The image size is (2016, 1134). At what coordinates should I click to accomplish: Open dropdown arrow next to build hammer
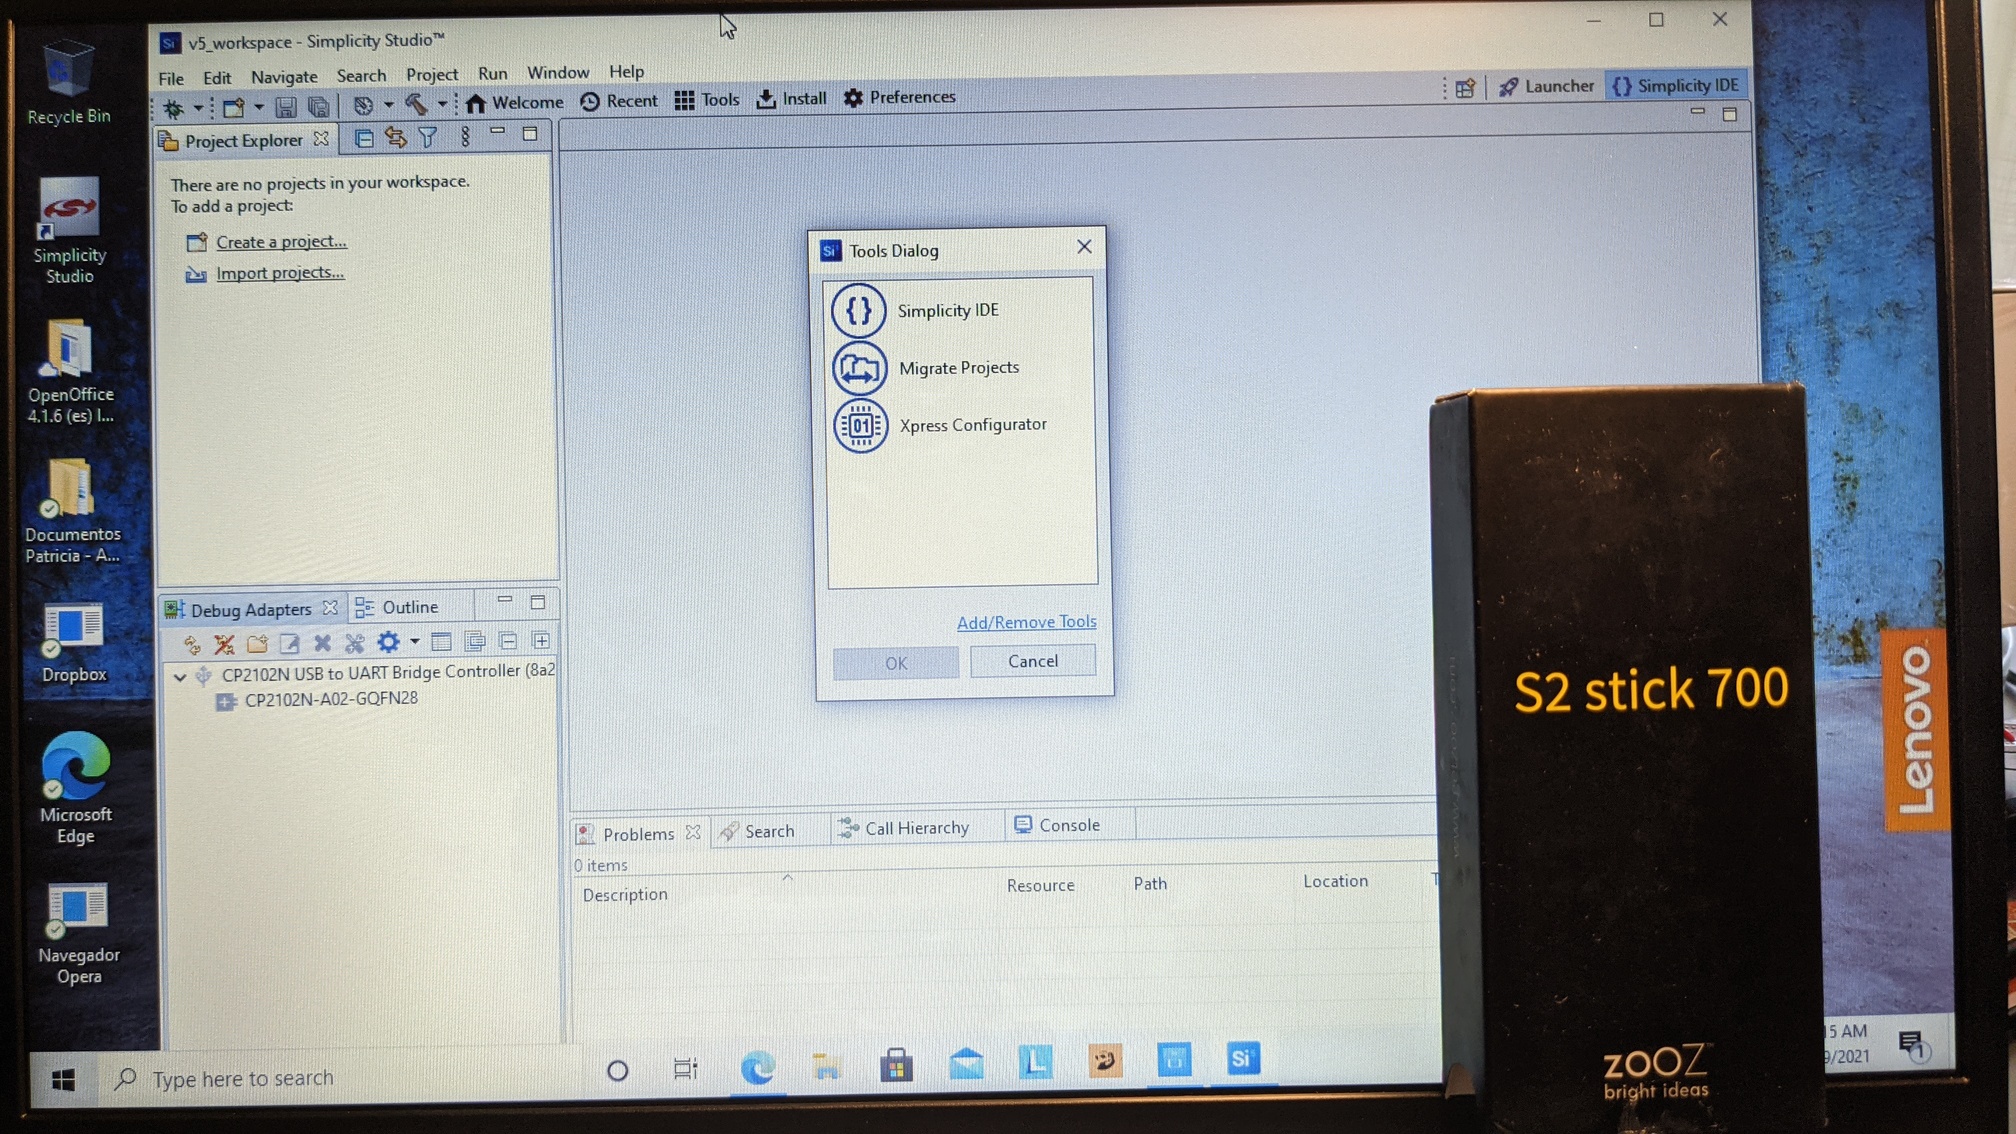coord(441,104)
